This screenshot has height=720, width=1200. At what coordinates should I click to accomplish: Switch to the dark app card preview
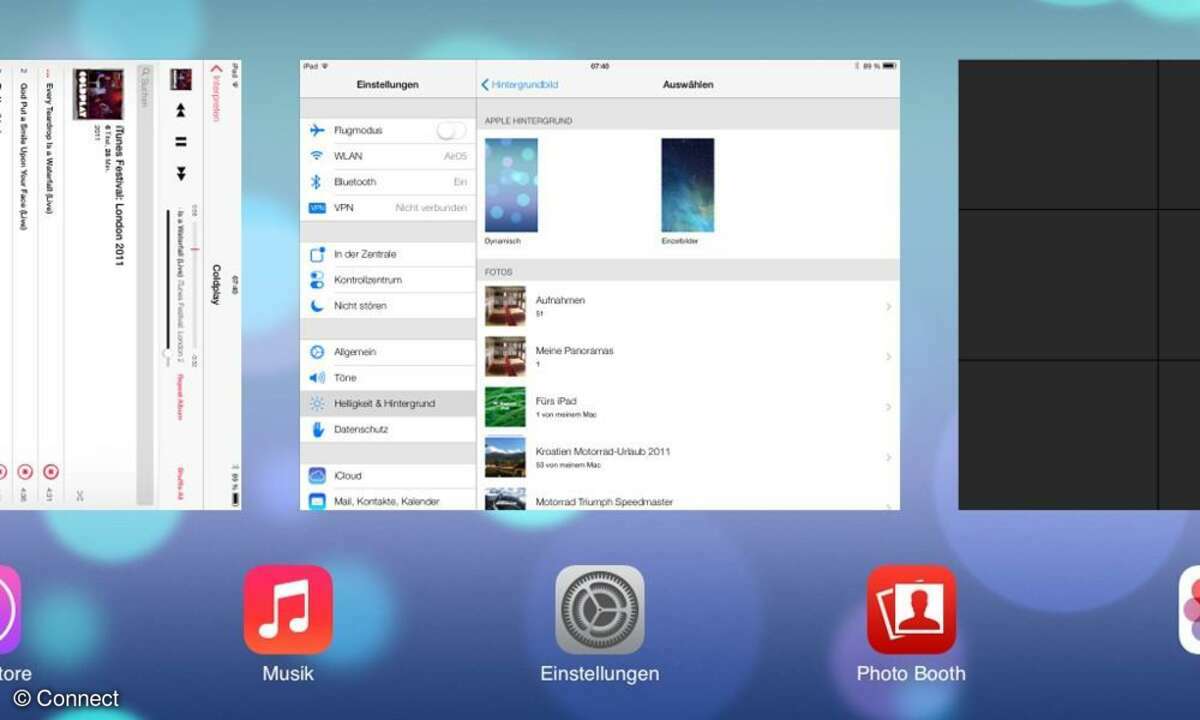[1079, 285]
